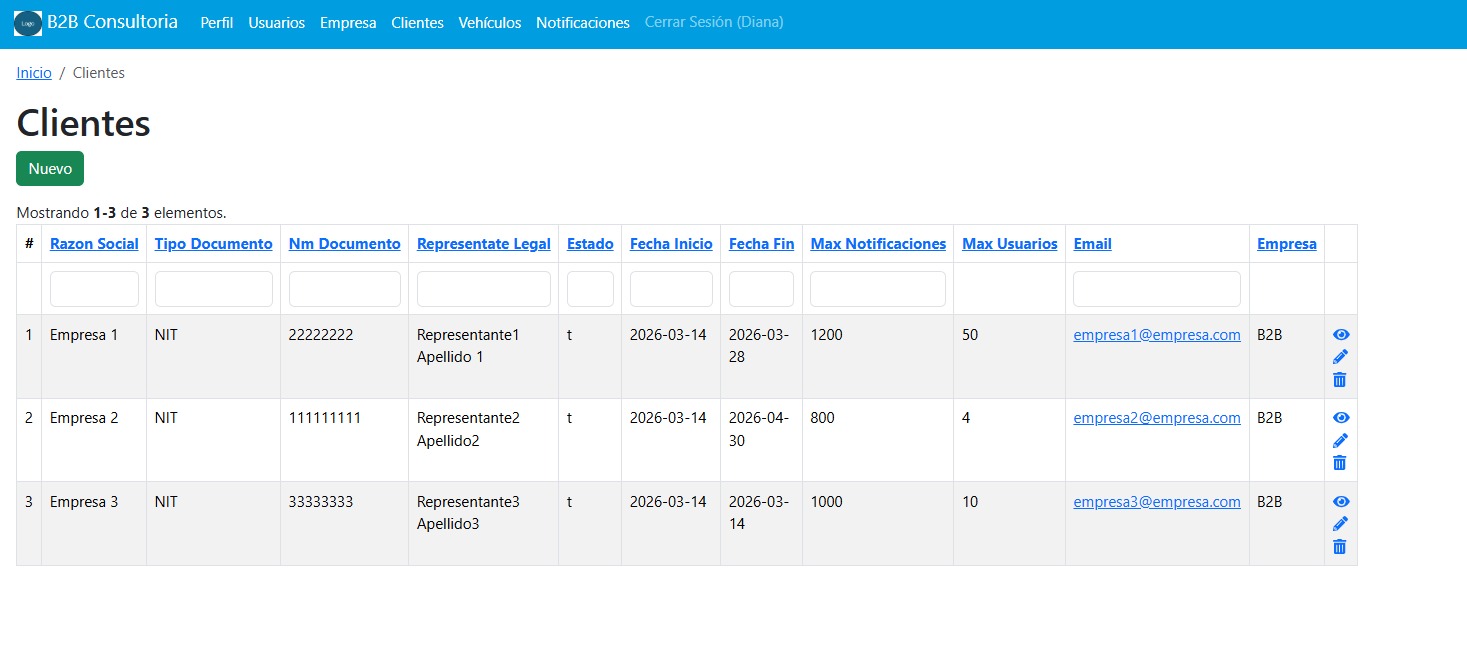Viewport: 1467px width, 672px height.
Task: Focus the Fecha Inicio filter field
Action: 671,289
